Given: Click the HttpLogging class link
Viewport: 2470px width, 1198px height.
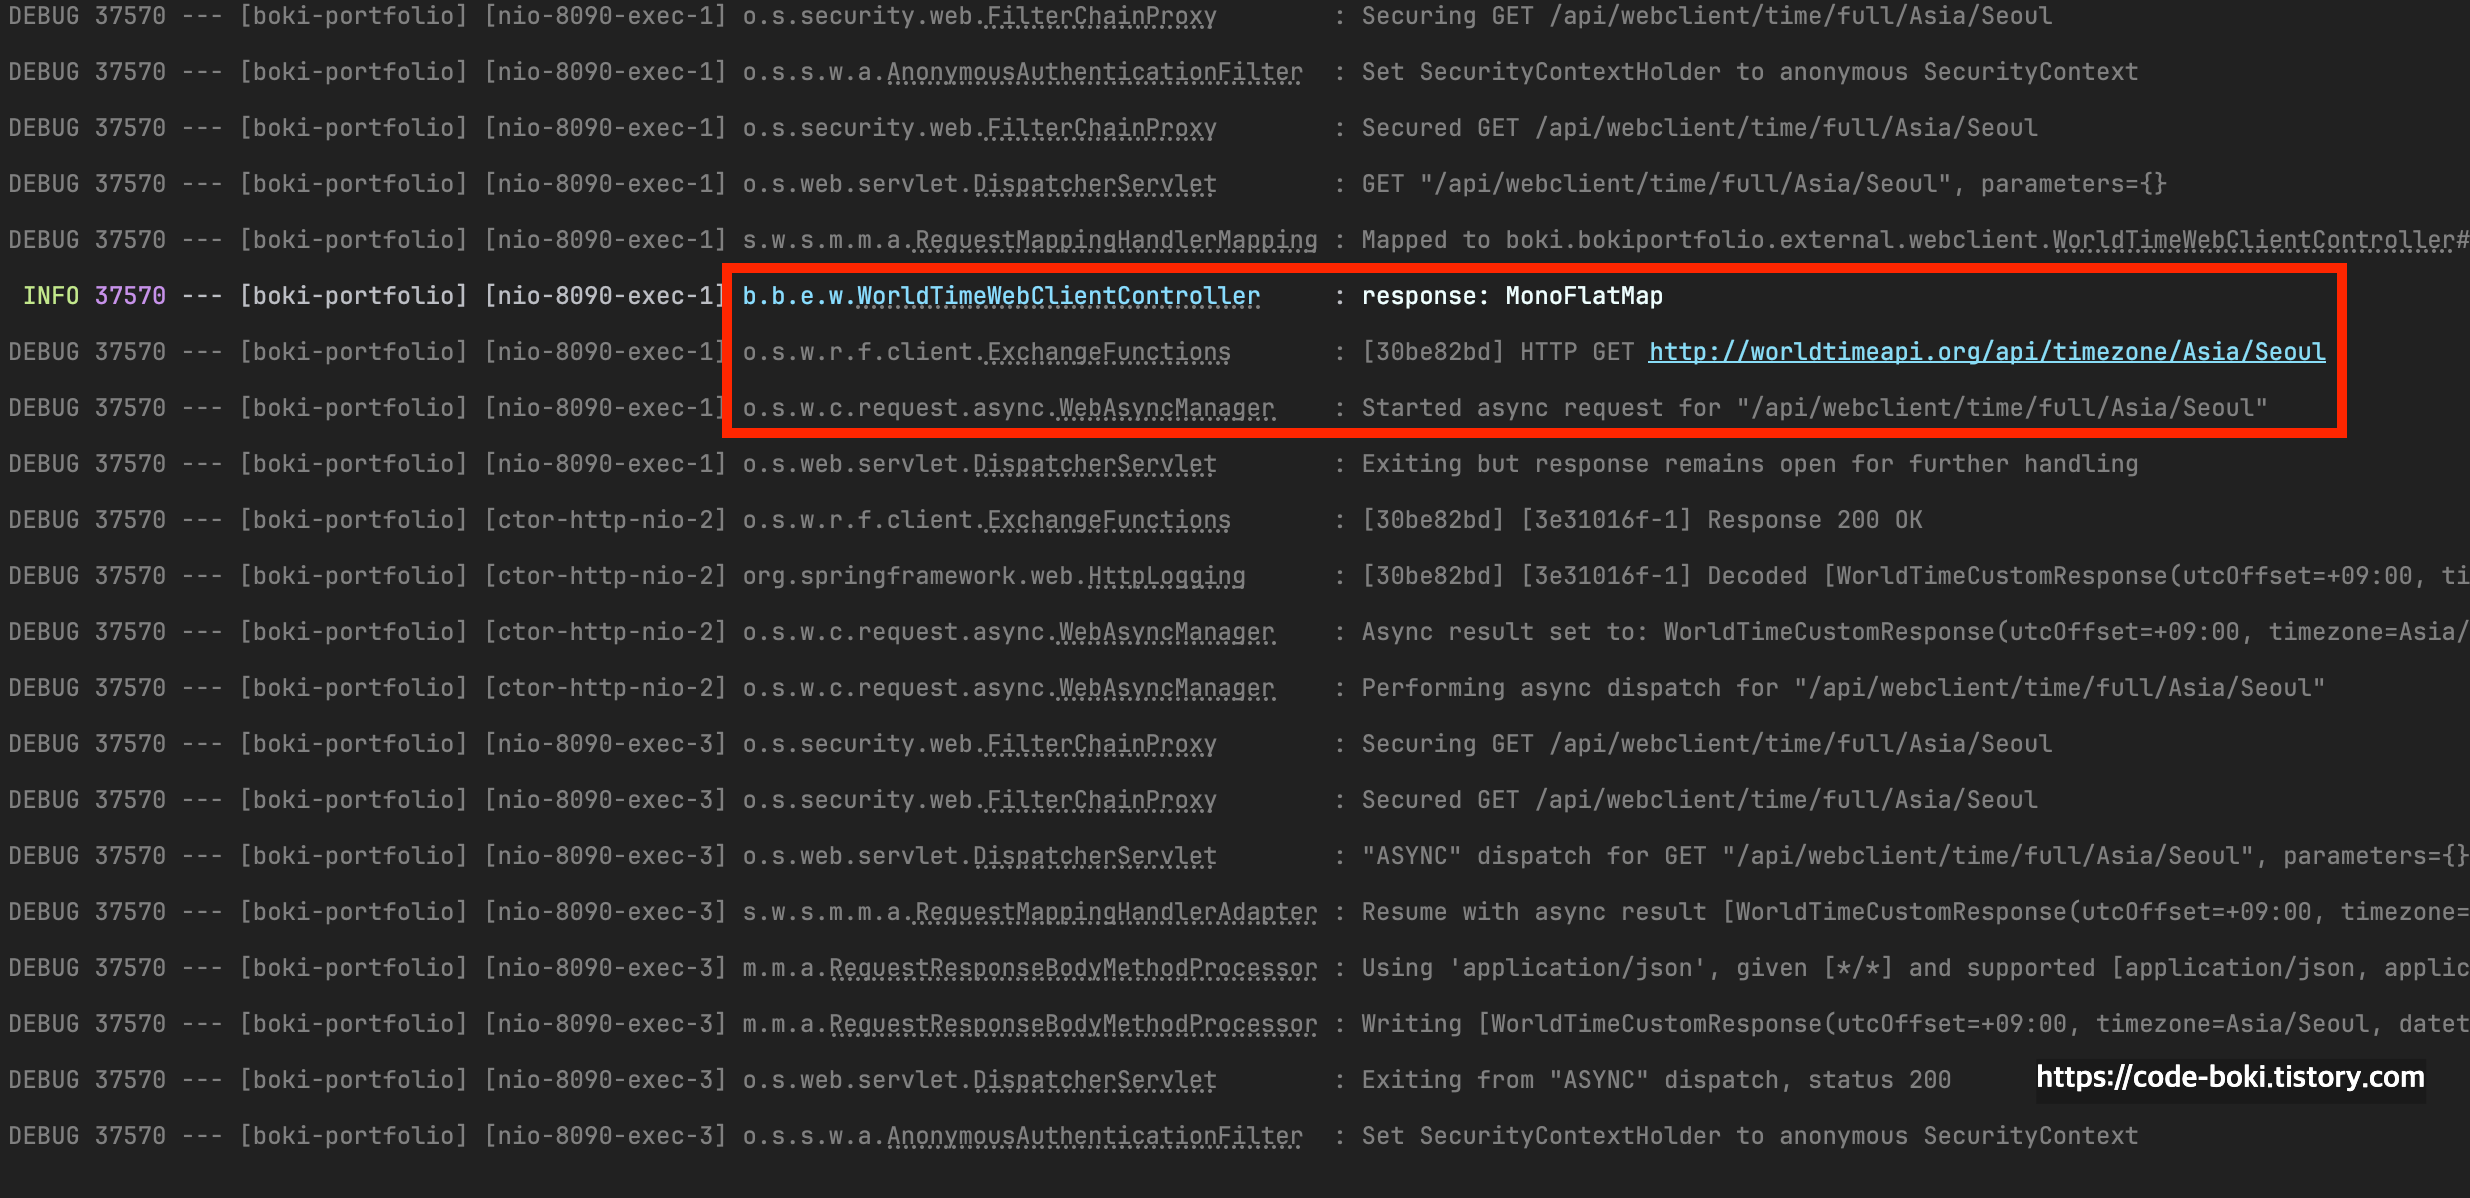Looking at the screenshot, I should click(1166, 576).
